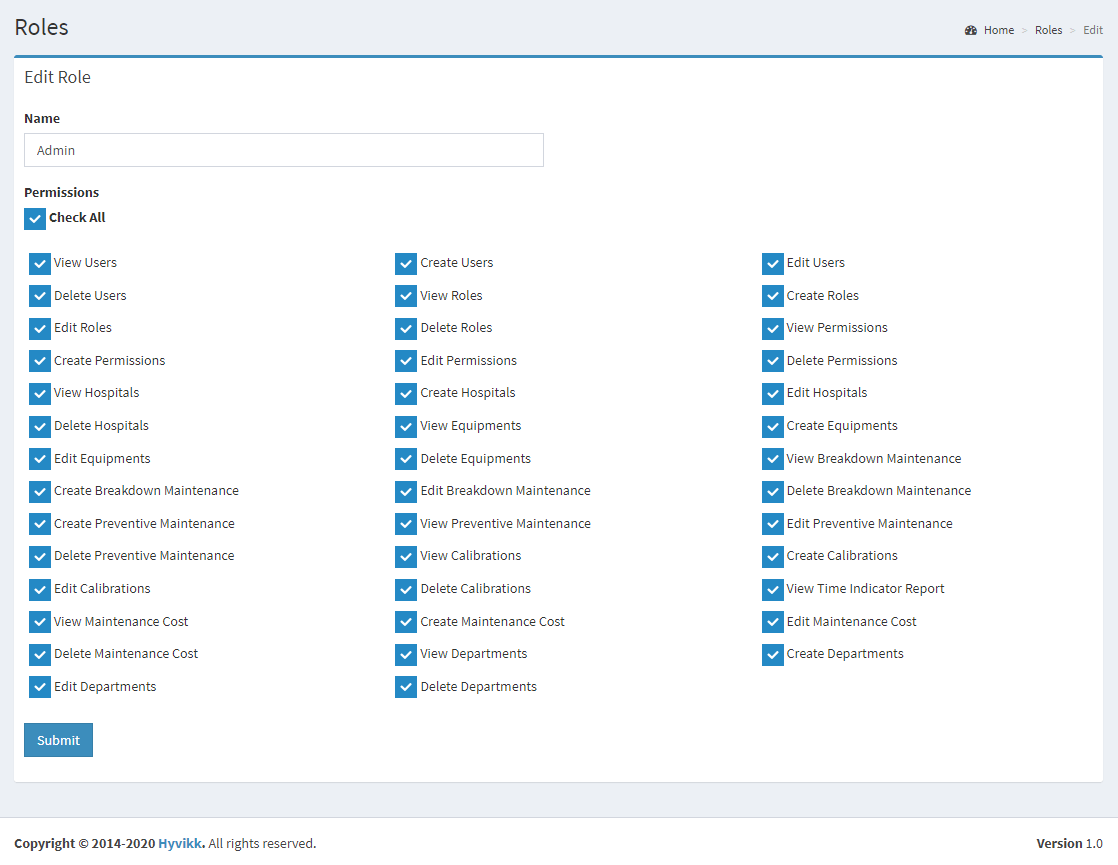Uncheck Create Breakdown Maintenance
The image size is (1118, 865).
[x=40, y=491]
